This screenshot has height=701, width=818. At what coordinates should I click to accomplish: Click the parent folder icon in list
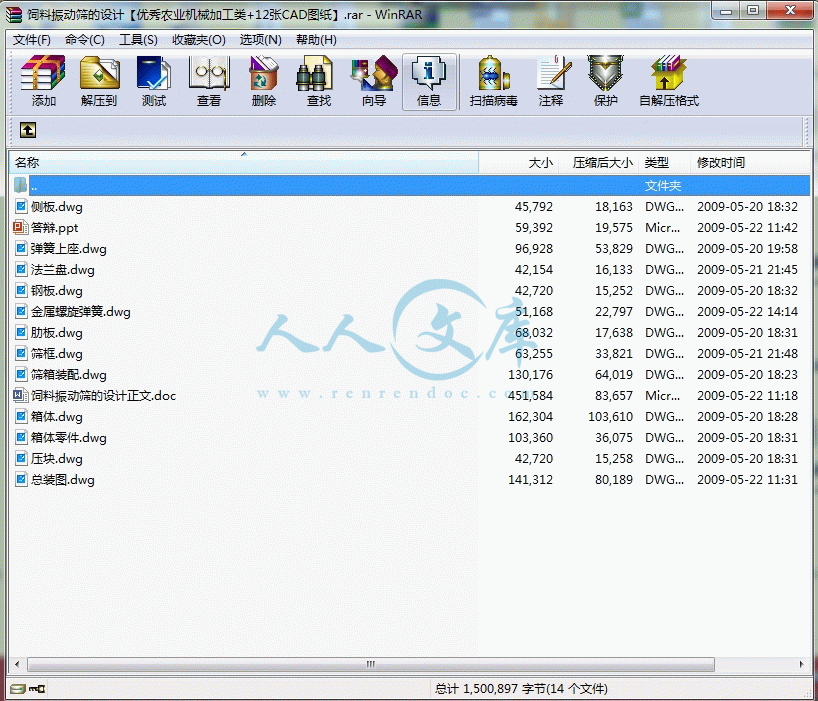20,185
